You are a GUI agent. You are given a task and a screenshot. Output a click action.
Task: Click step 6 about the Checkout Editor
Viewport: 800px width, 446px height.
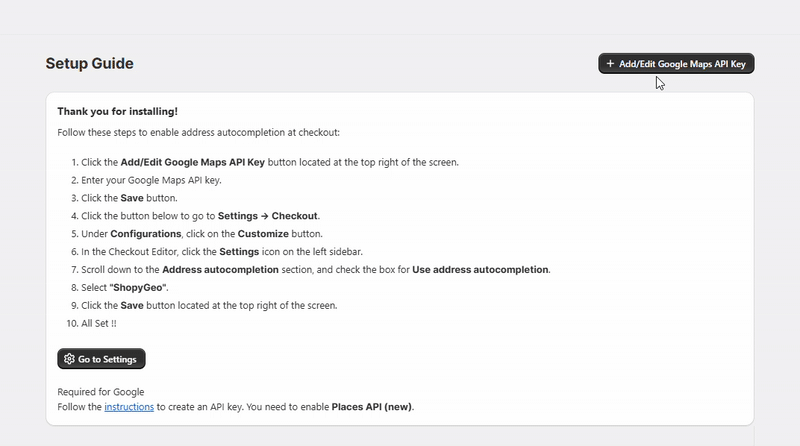(222, 252)
